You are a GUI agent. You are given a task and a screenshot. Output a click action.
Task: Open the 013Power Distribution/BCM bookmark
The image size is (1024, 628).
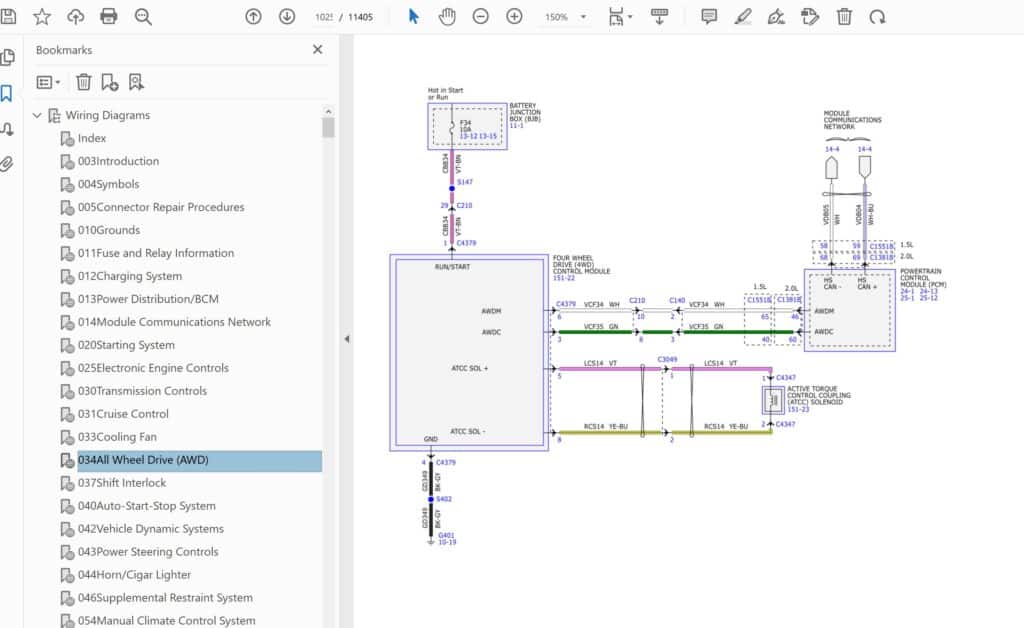pos(148,299)
